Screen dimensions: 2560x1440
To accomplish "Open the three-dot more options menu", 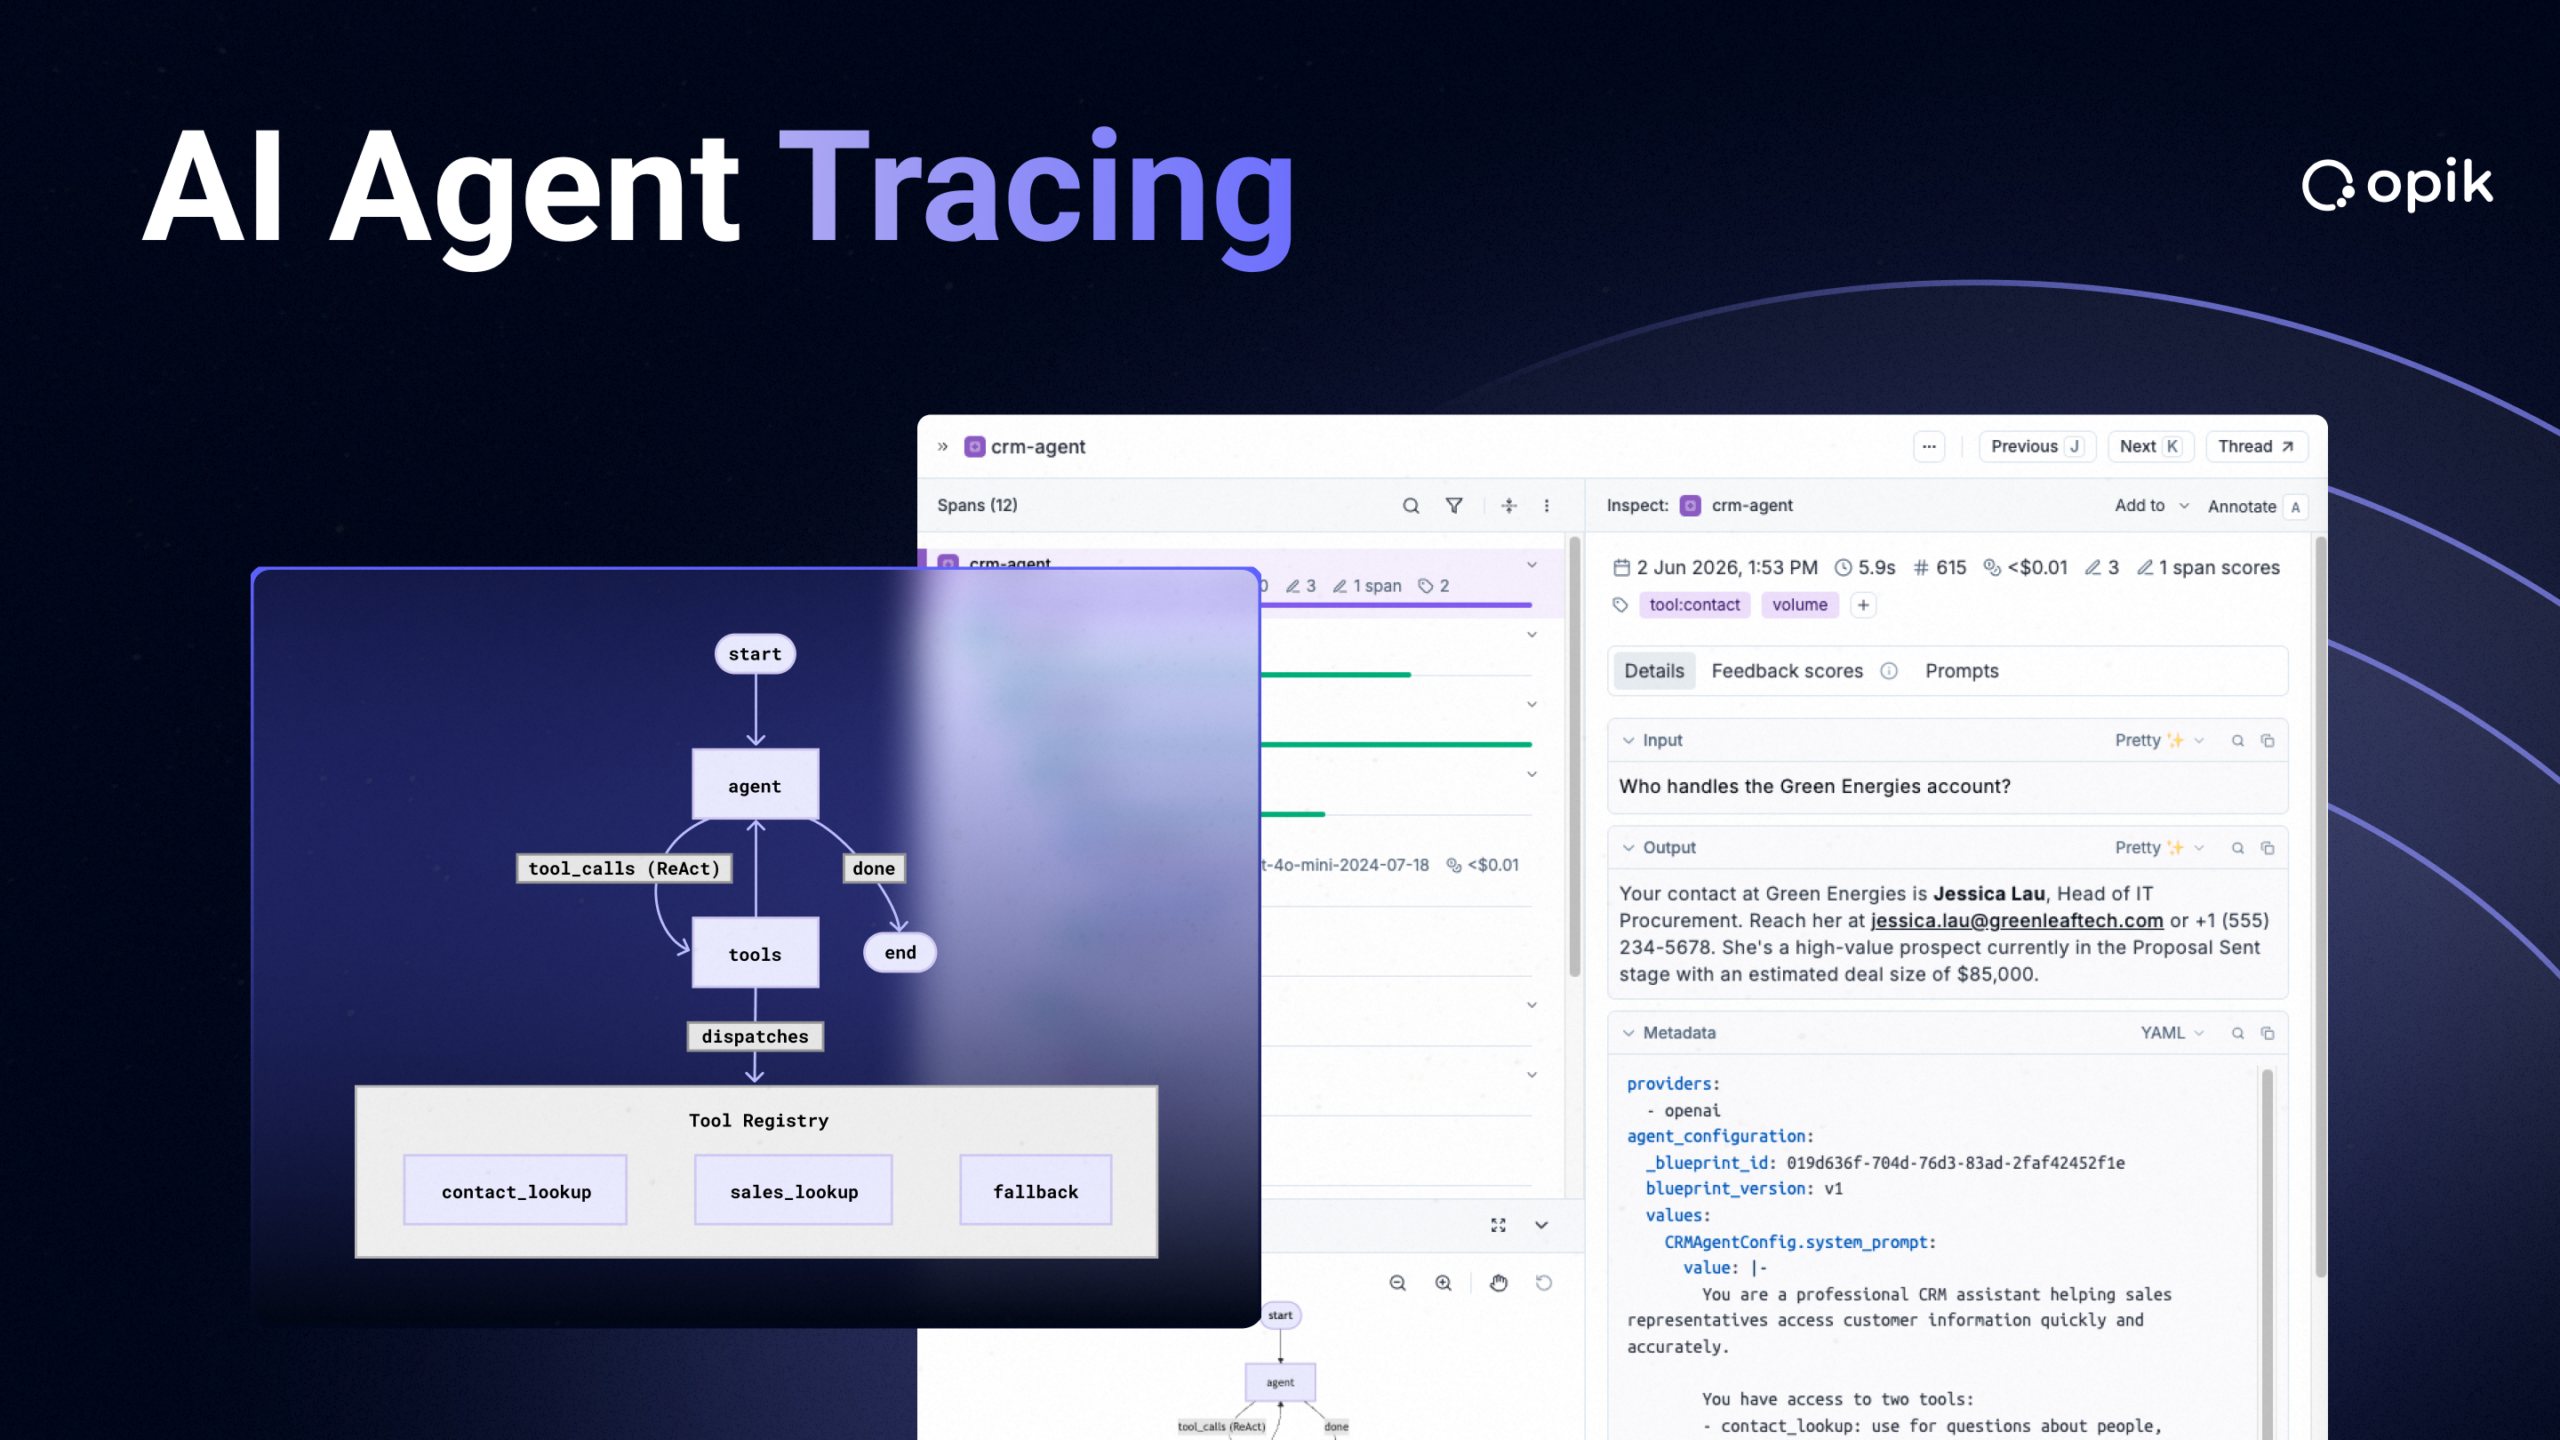I will (1929, 447).
